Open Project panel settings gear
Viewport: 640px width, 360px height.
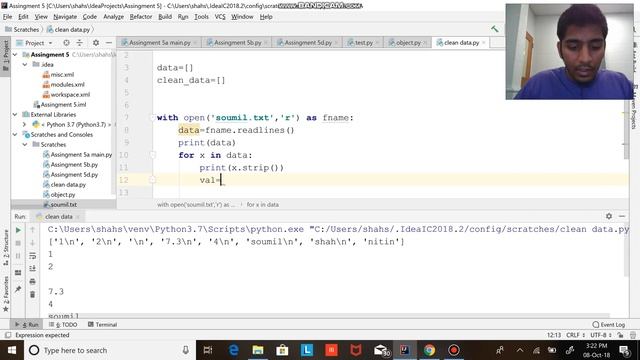(96, 42)
